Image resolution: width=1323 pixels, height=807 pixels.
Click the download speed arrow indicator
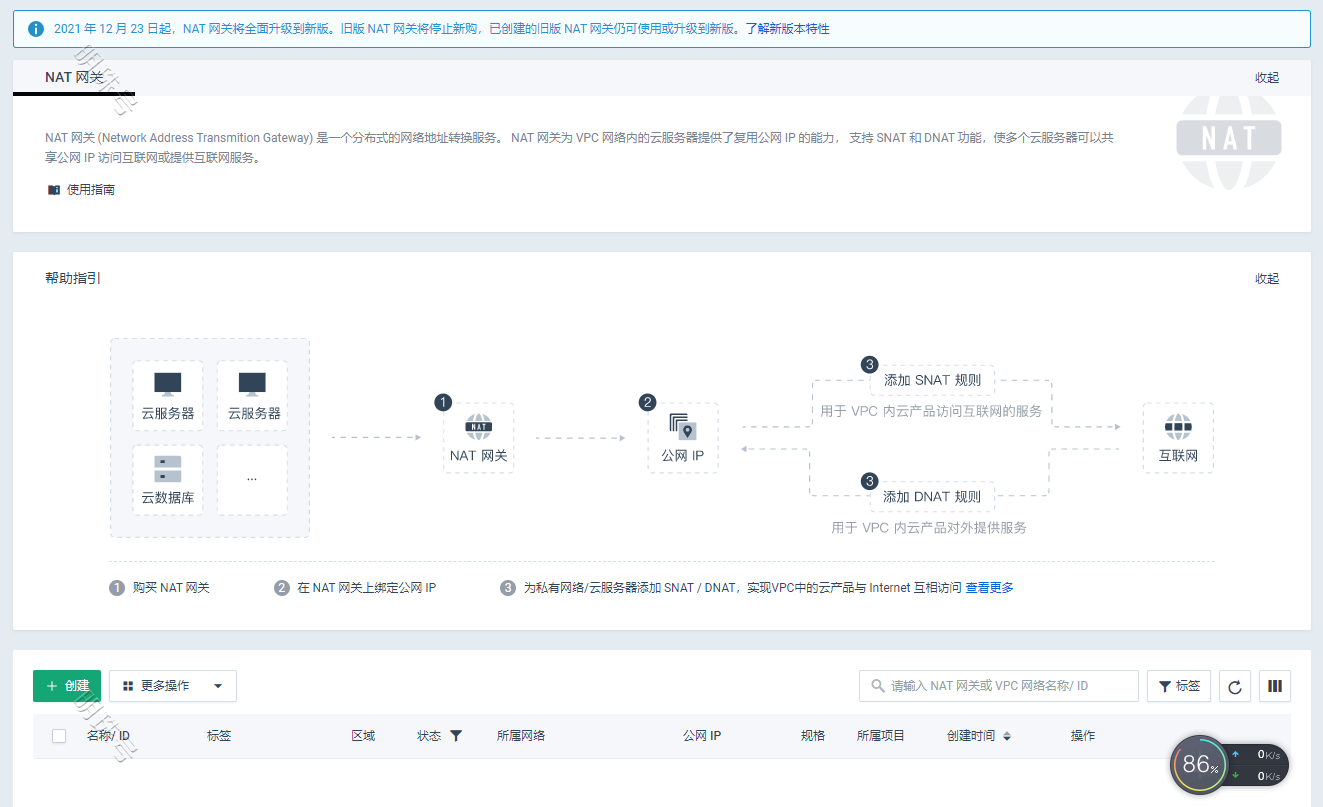[x=1236, y=775]
